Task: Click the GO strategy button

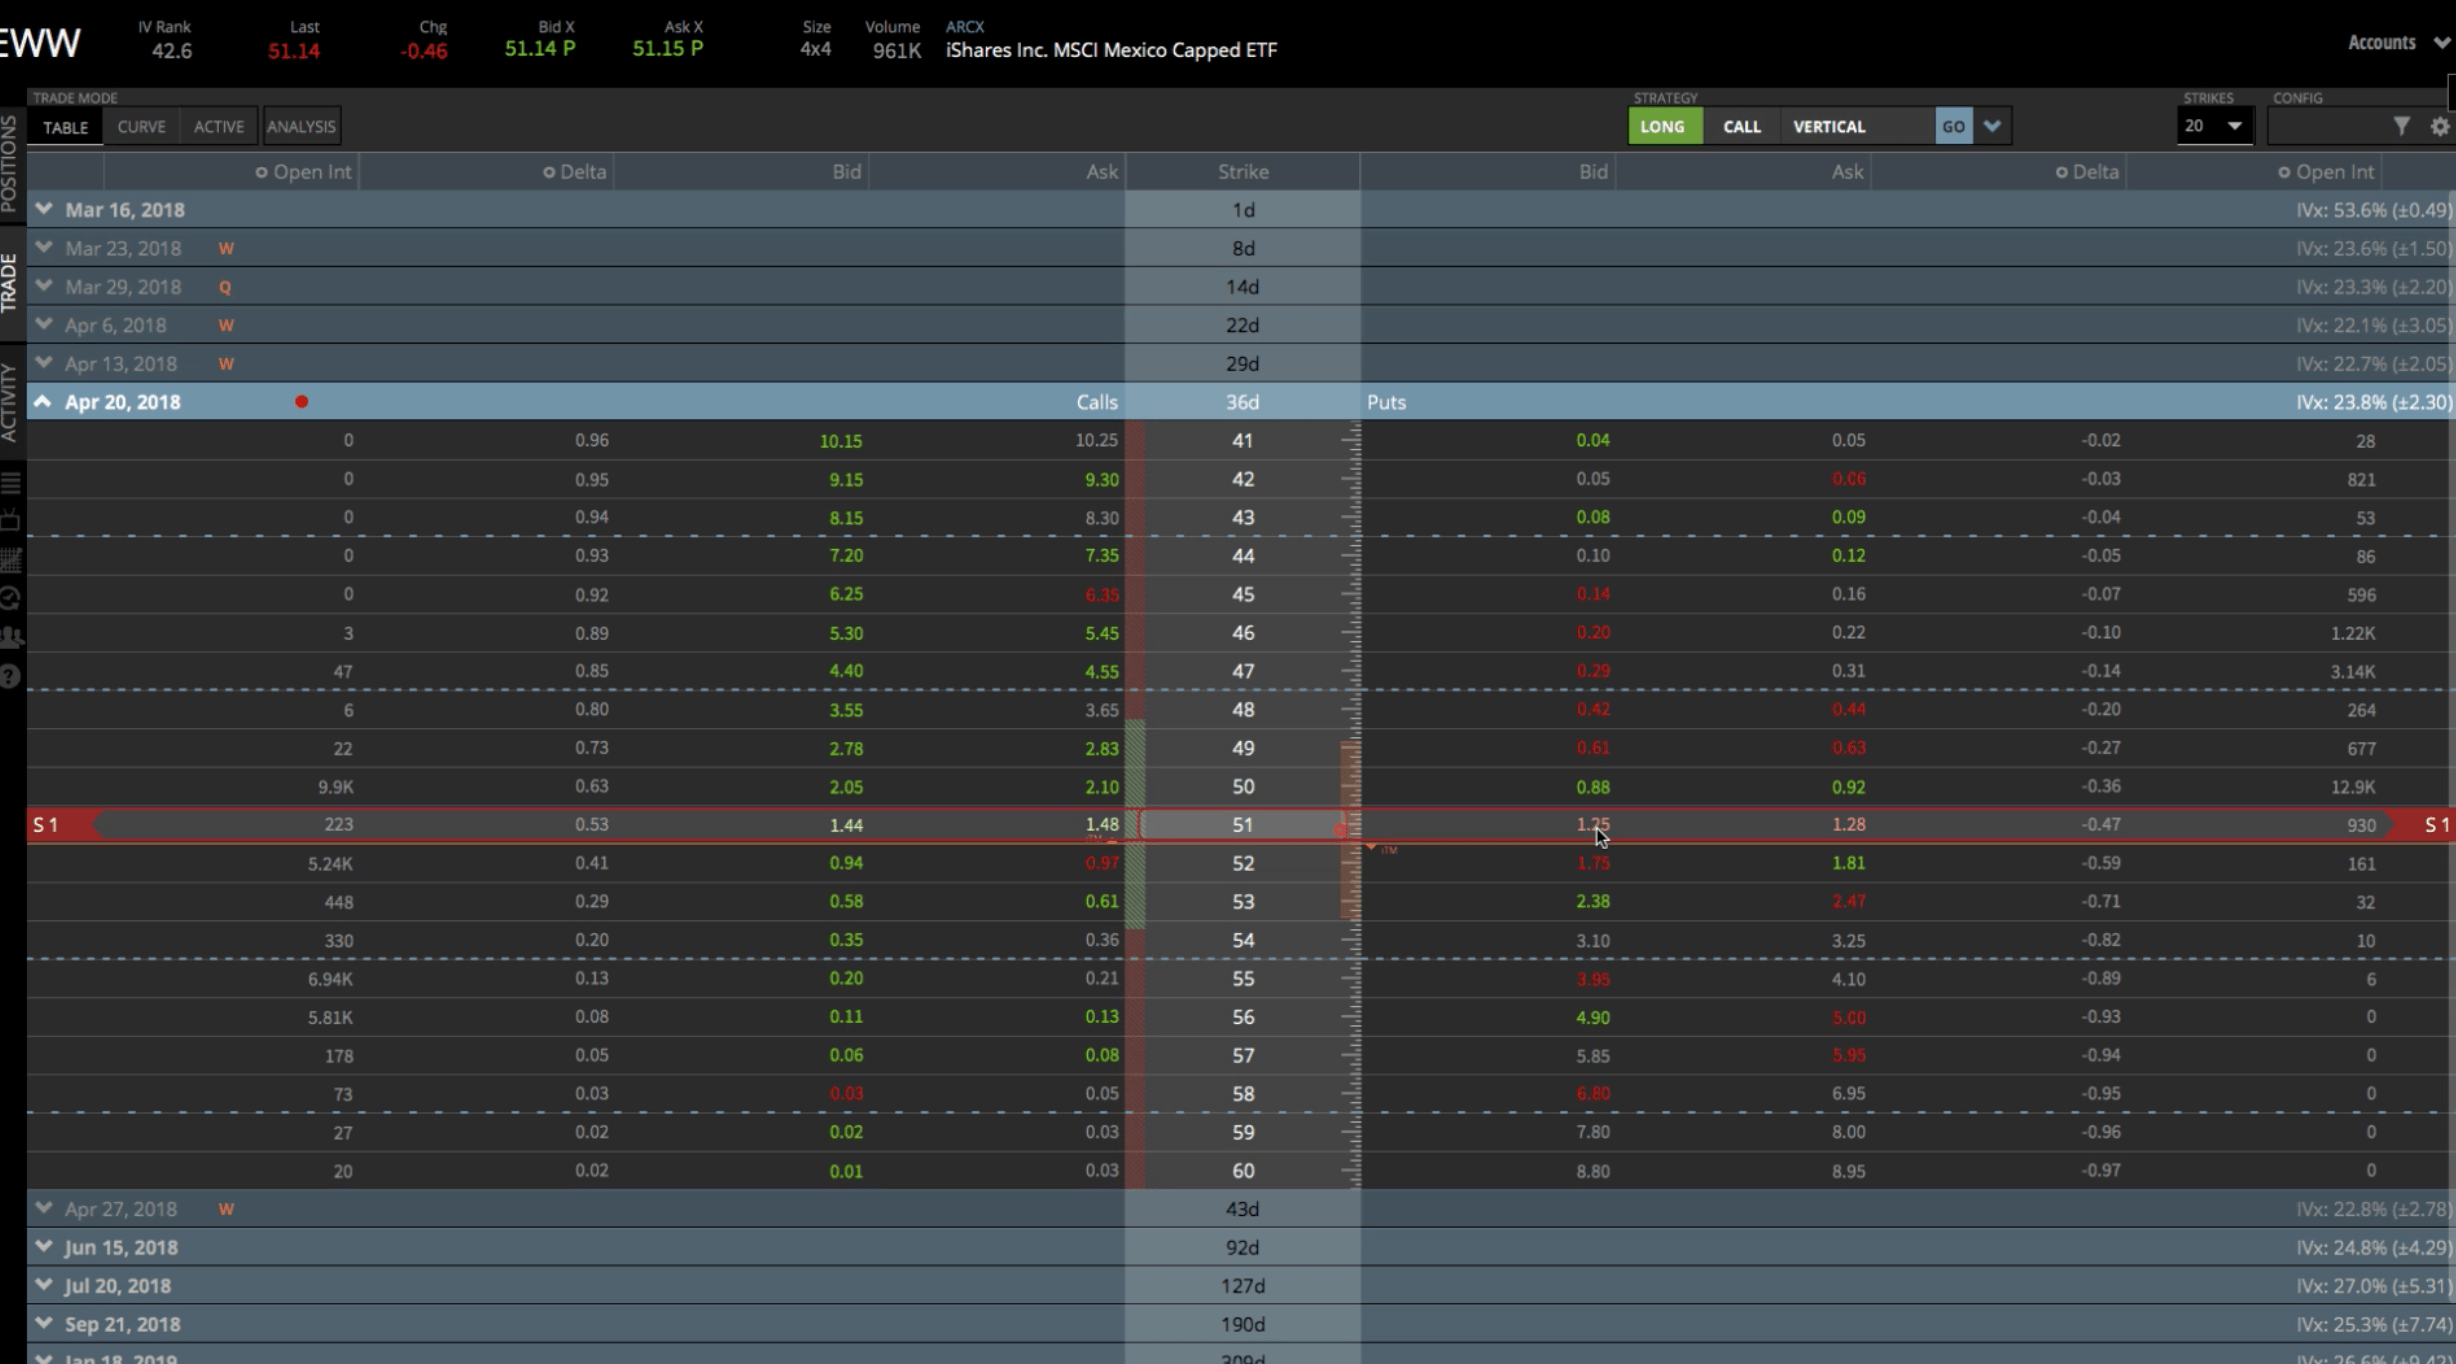Action: (1954, 126)
